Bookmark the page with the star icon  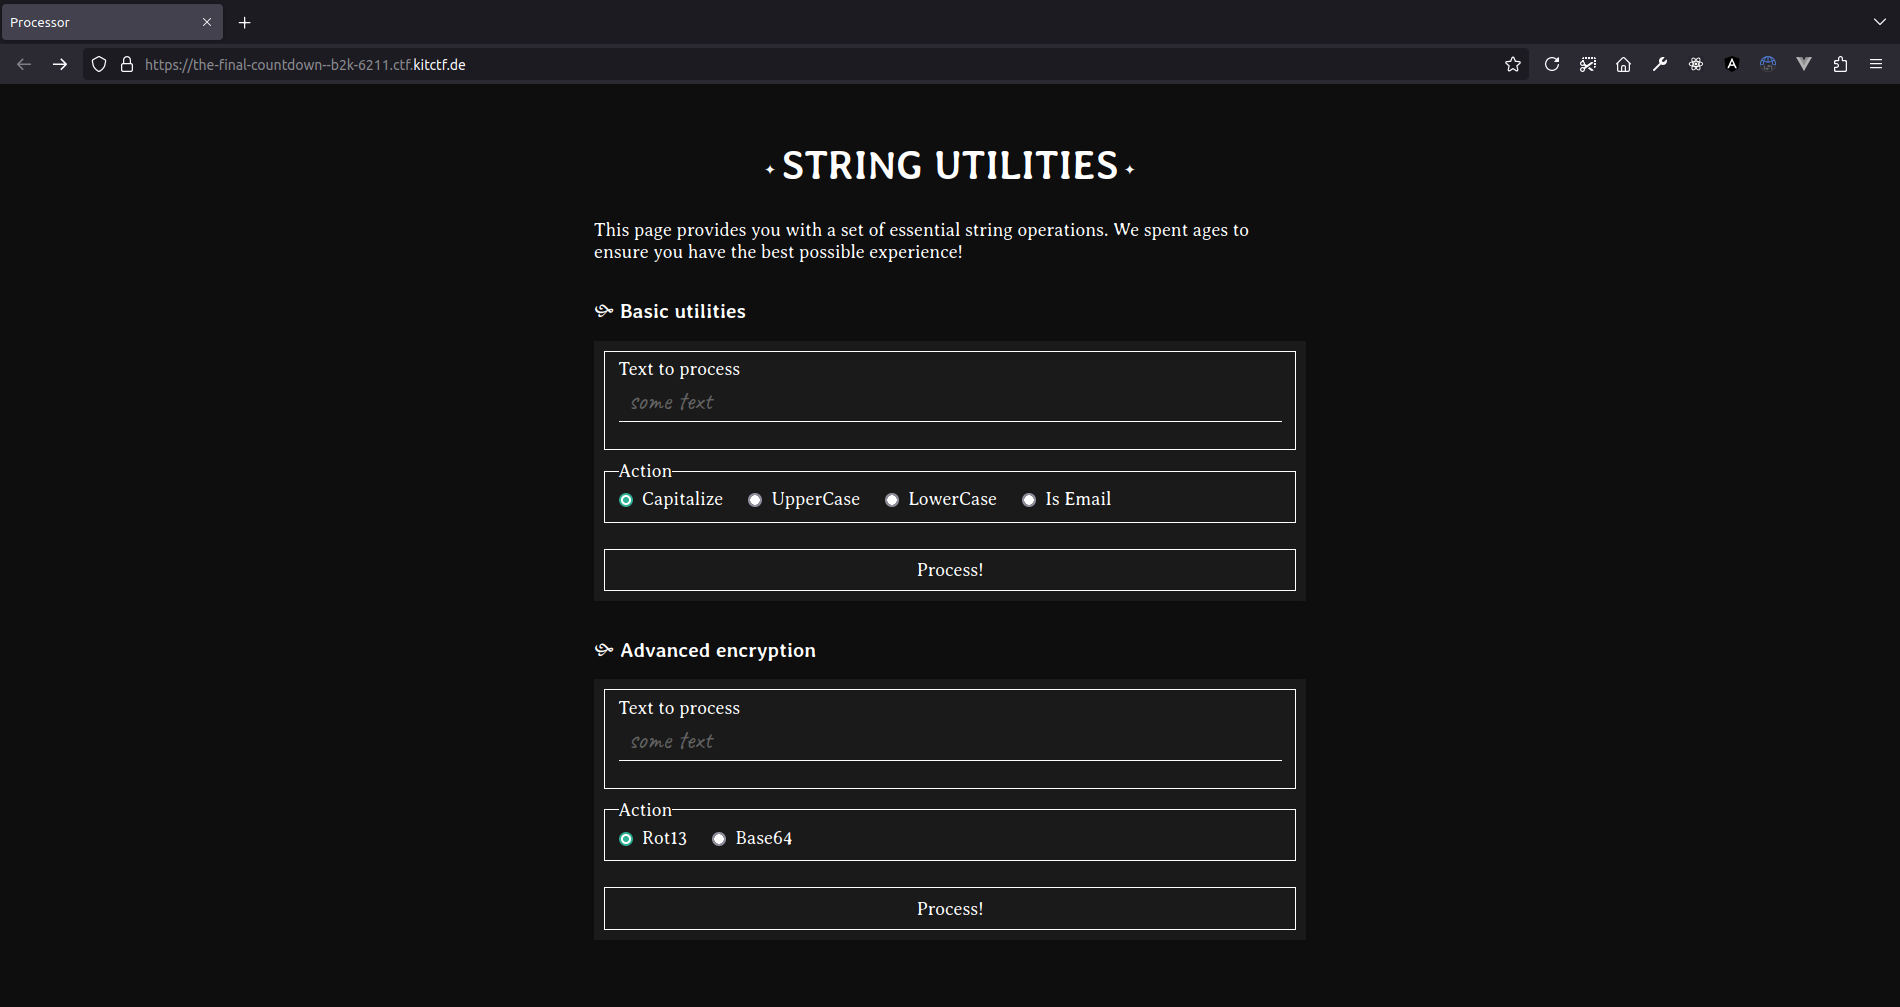point(1513,64)
